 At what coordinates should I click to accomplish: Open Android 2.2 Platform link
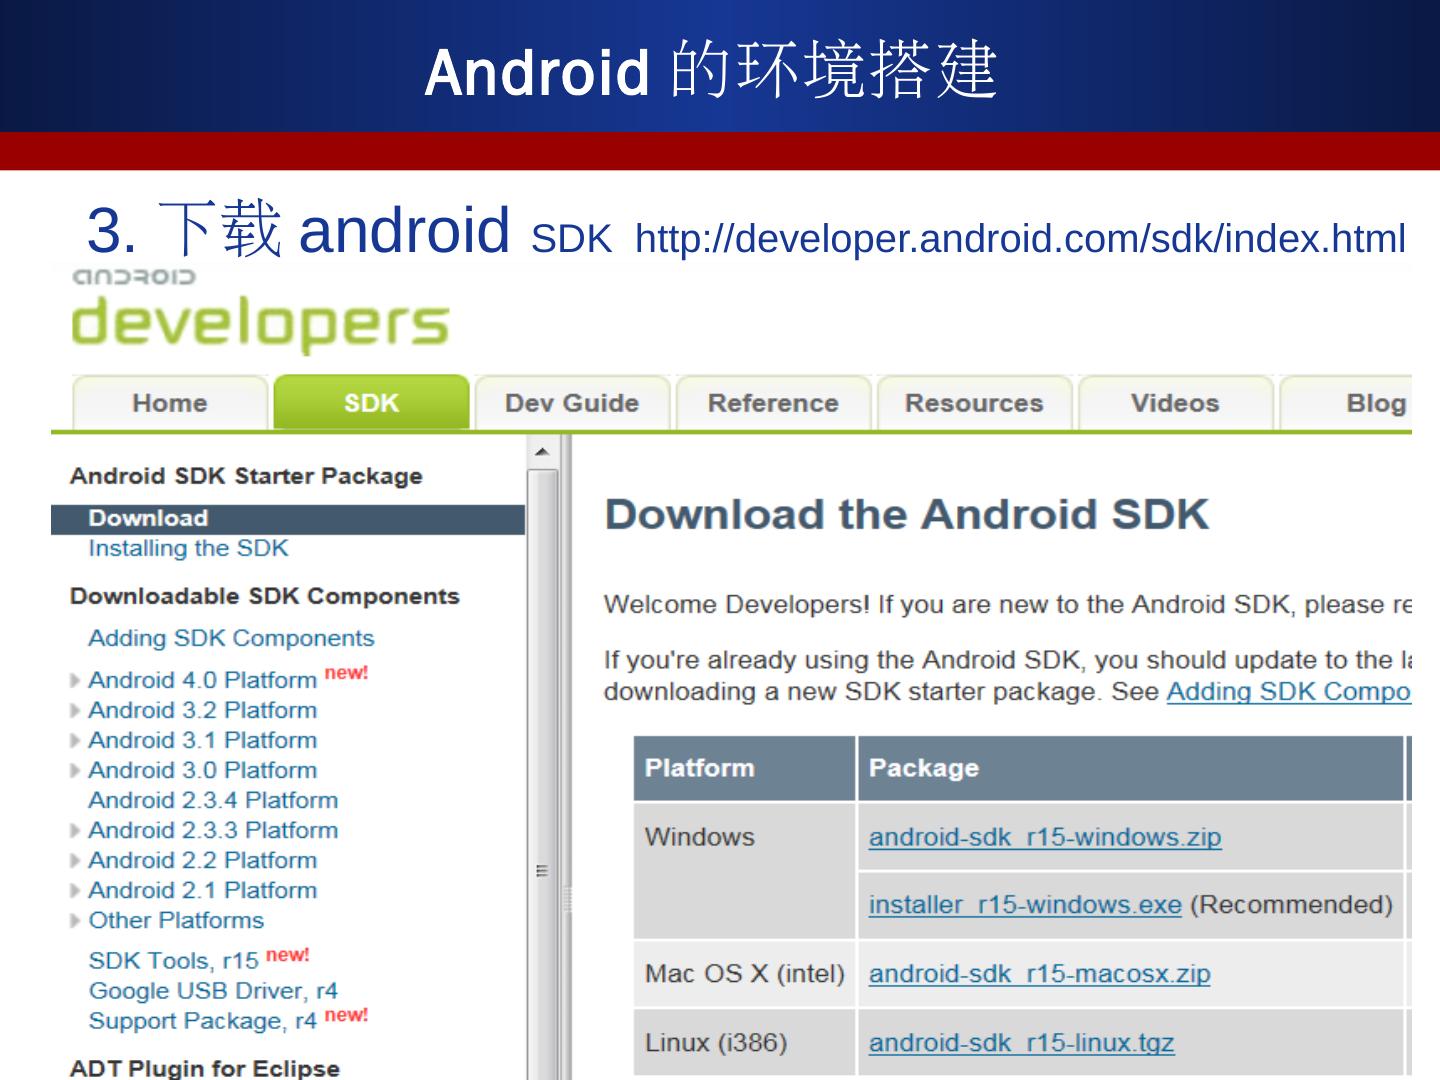202,860
